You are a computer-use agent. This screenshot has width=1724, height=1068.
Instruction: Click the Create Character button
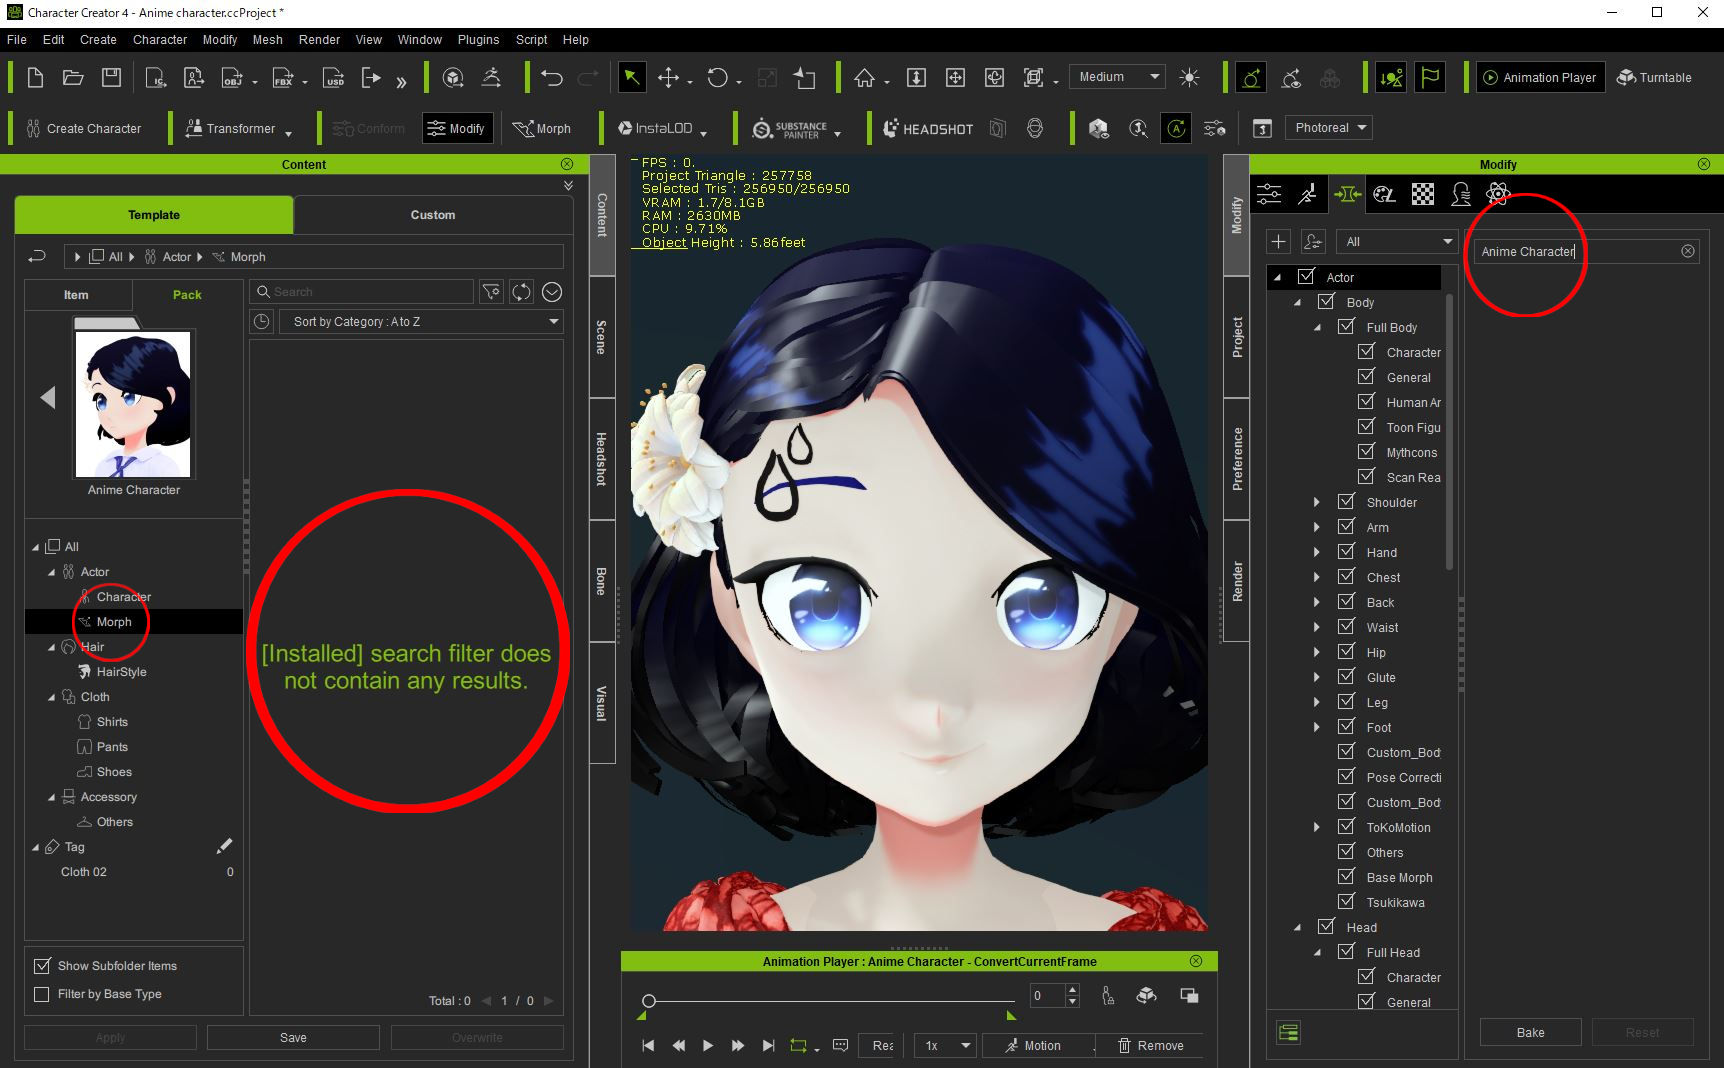click(84, 129)
